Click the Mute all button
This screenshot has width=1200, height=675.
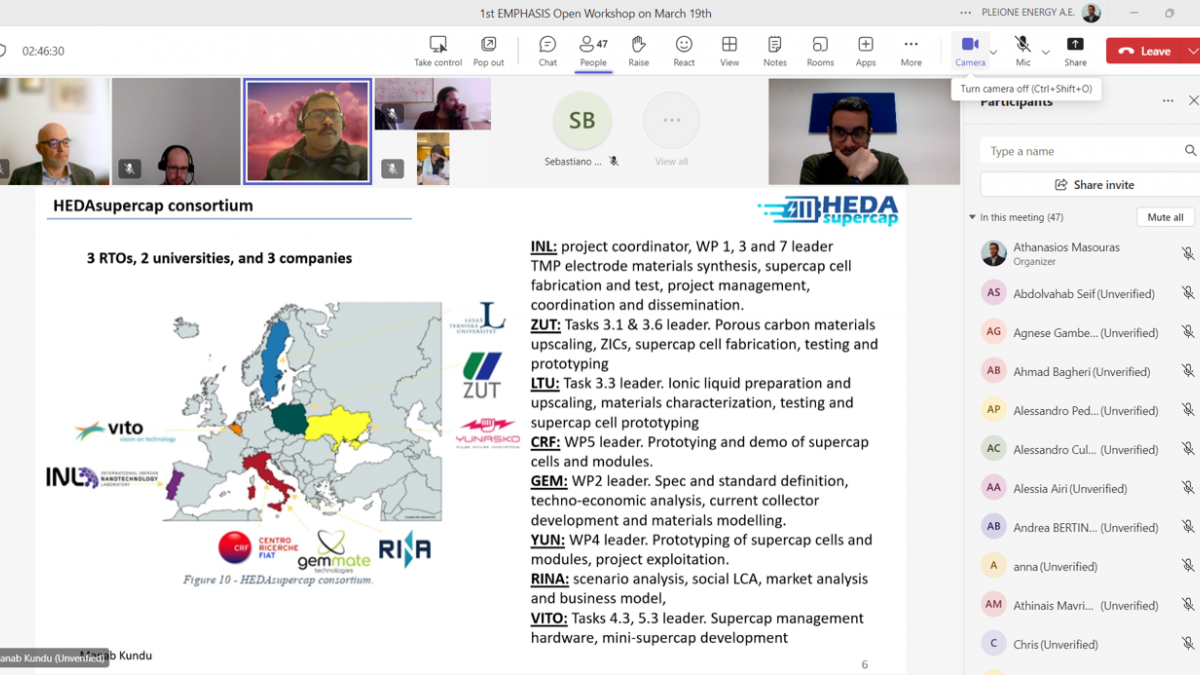1165,217
